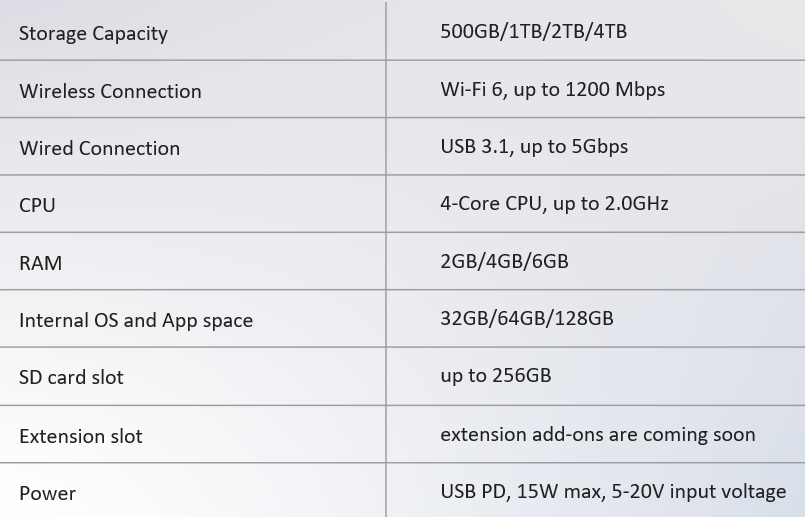Select the up to 256GB value

(495, 375)
